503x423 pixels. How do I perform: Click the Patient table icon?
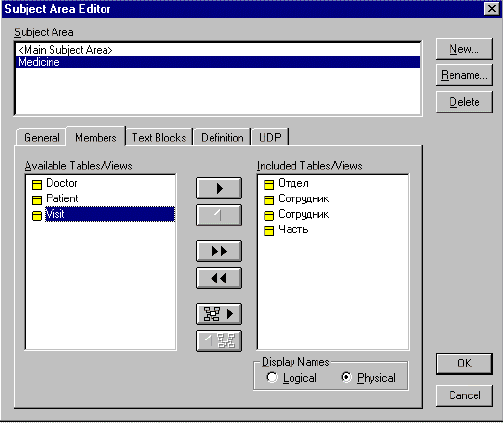[37, 200]
